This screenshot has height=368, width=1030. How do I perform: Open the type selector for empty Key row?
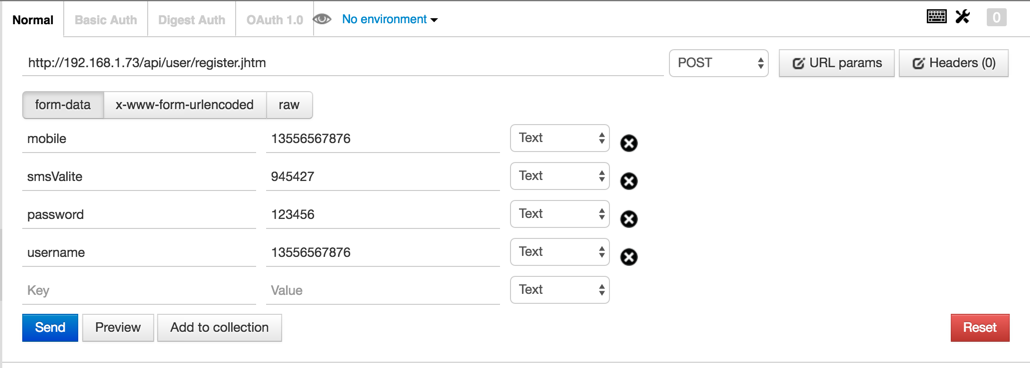click(560, 290)
